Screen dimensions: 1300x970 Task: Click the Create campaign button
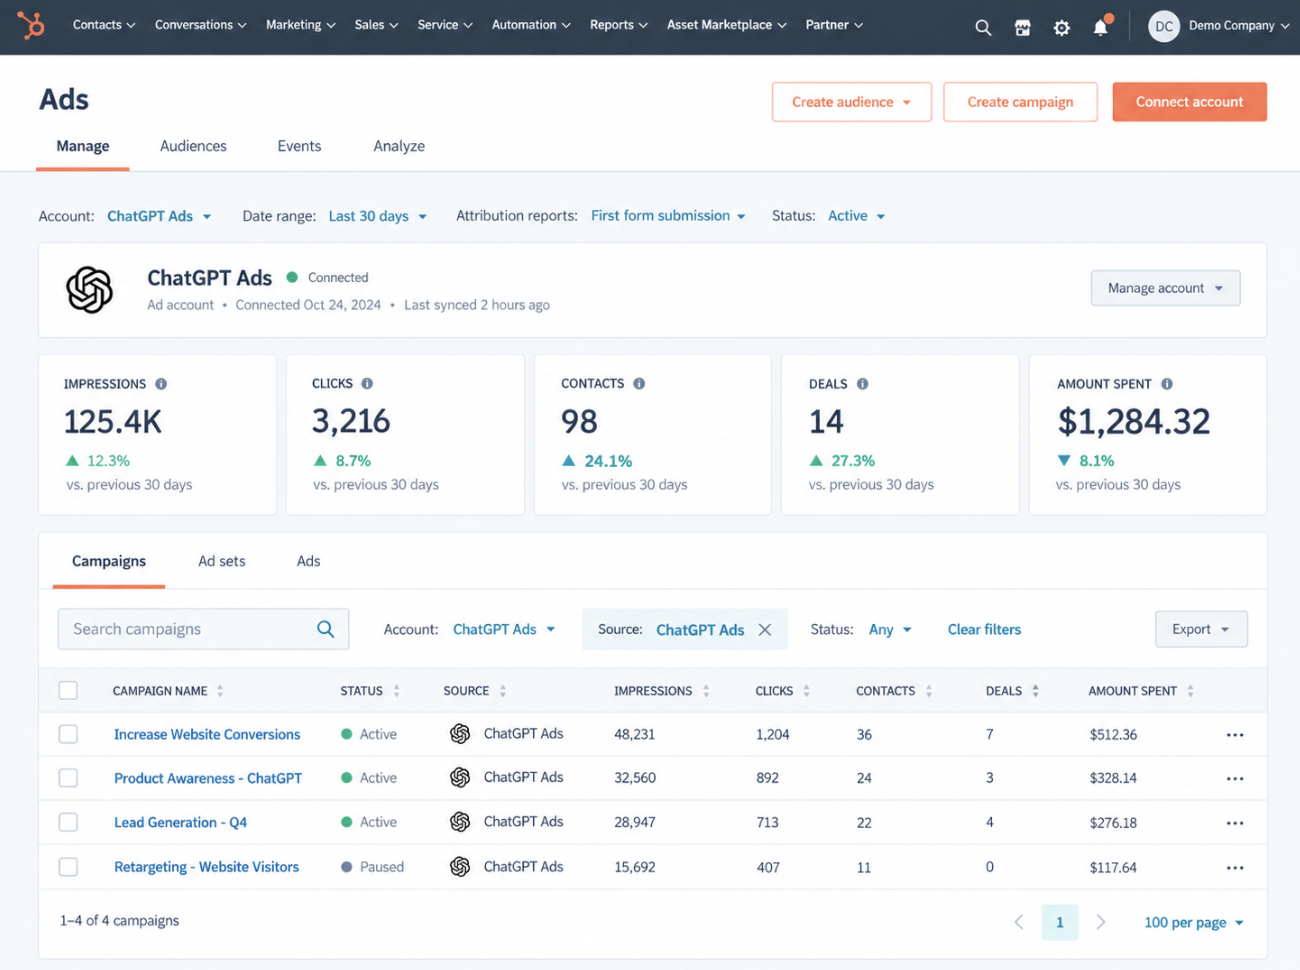(1020, 102)
